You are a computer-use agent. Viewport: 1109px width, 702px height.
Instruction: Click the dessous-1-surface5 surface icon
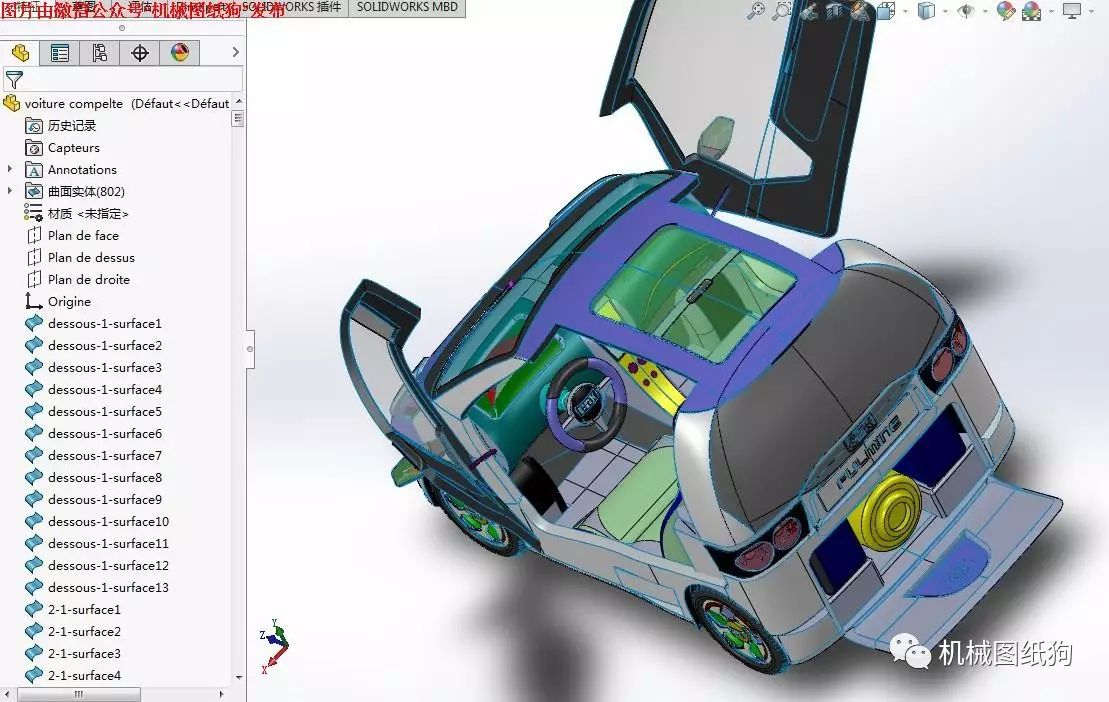34,411
